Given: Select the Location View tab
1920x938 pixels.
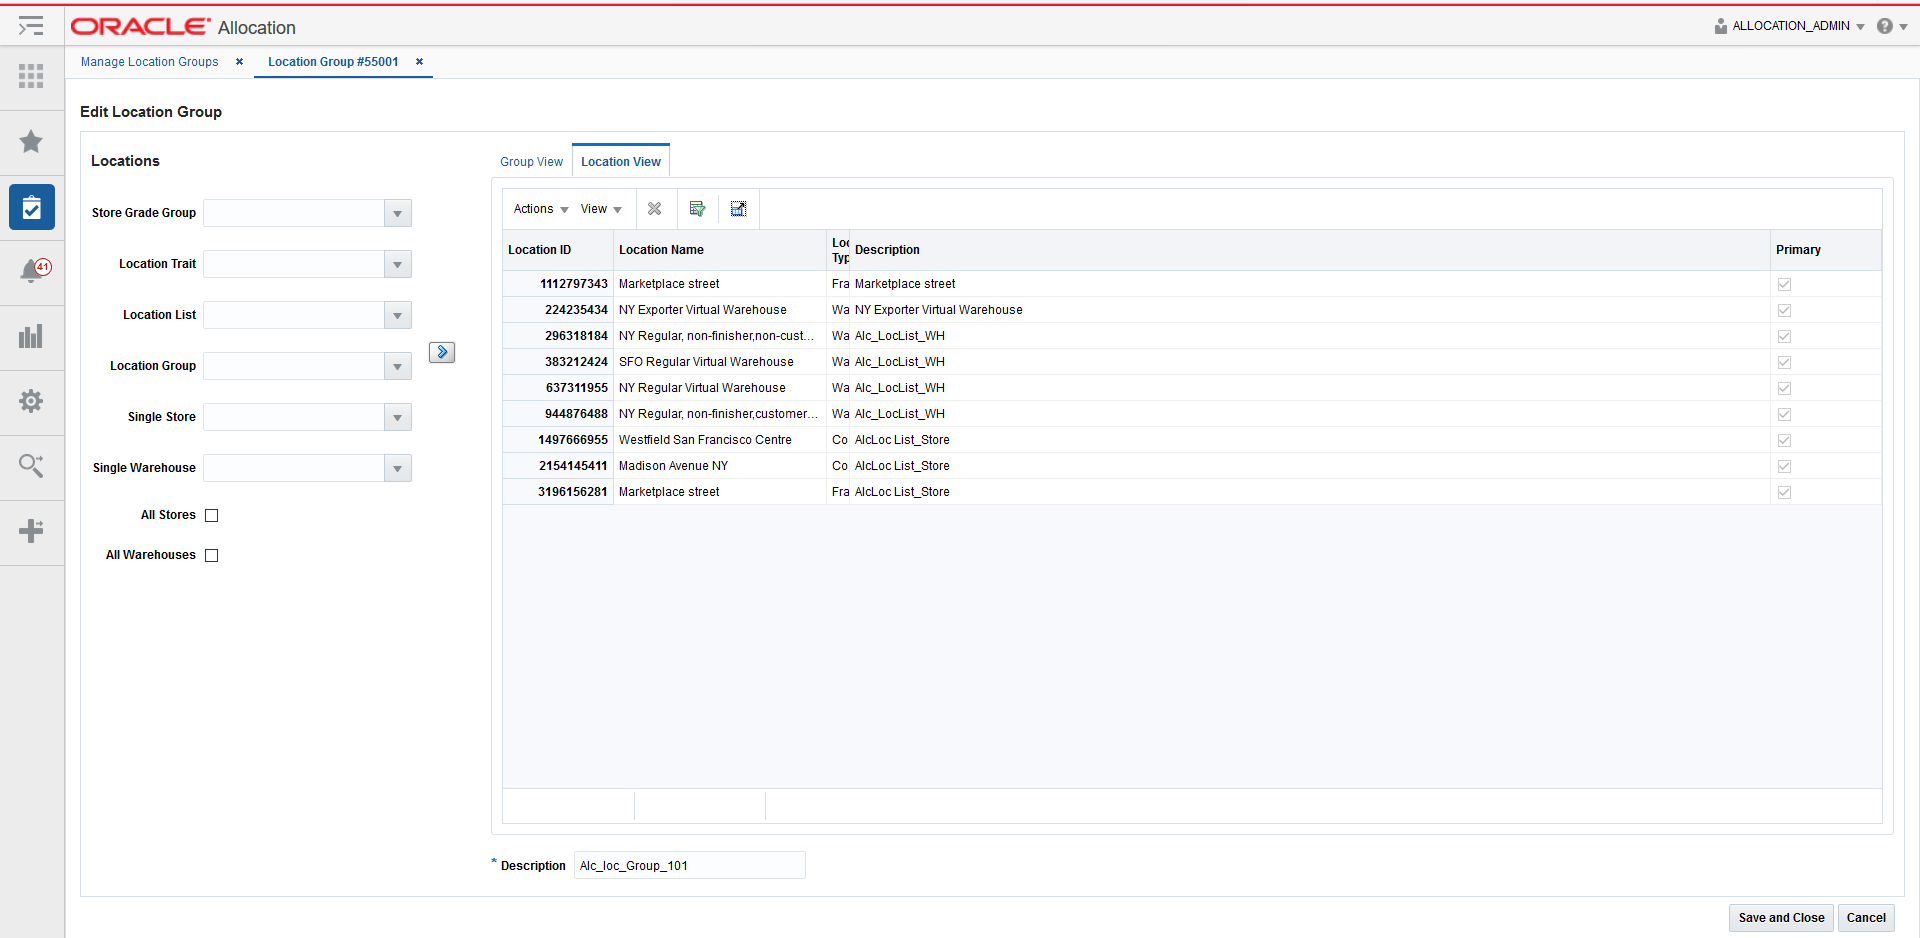Looking at the screenshot, I should click(x=621, y=162).
